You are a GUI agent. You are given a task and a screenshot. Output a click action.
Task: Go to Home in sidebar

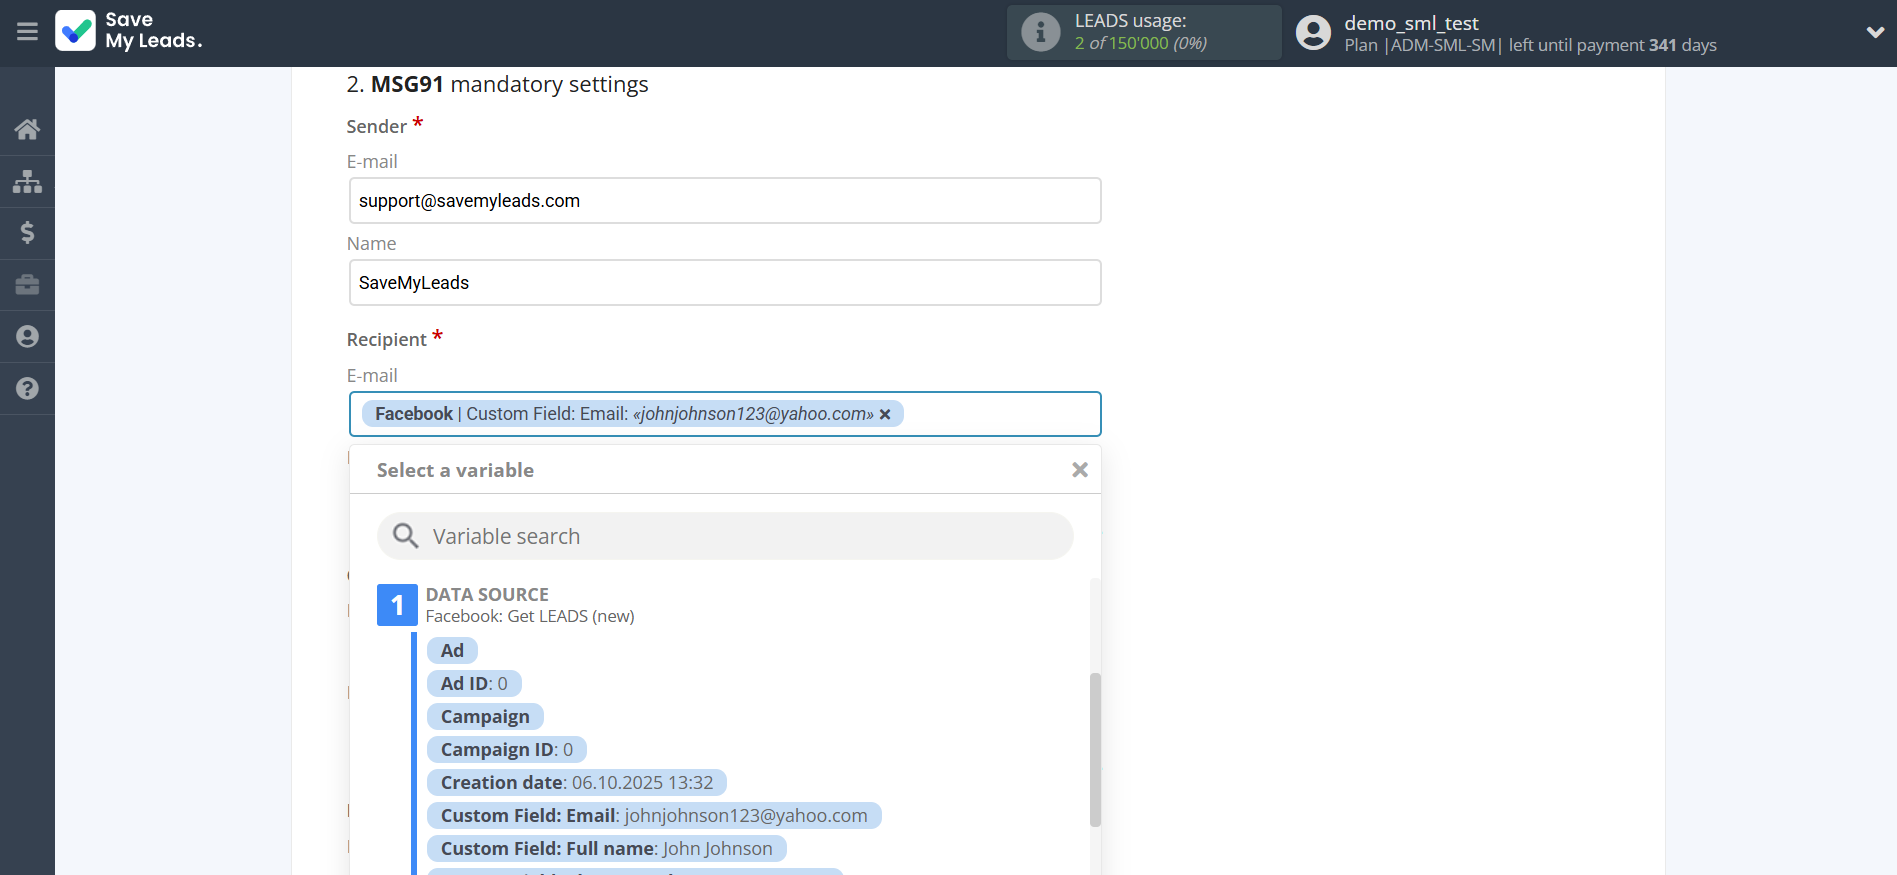tap(27, 129)
